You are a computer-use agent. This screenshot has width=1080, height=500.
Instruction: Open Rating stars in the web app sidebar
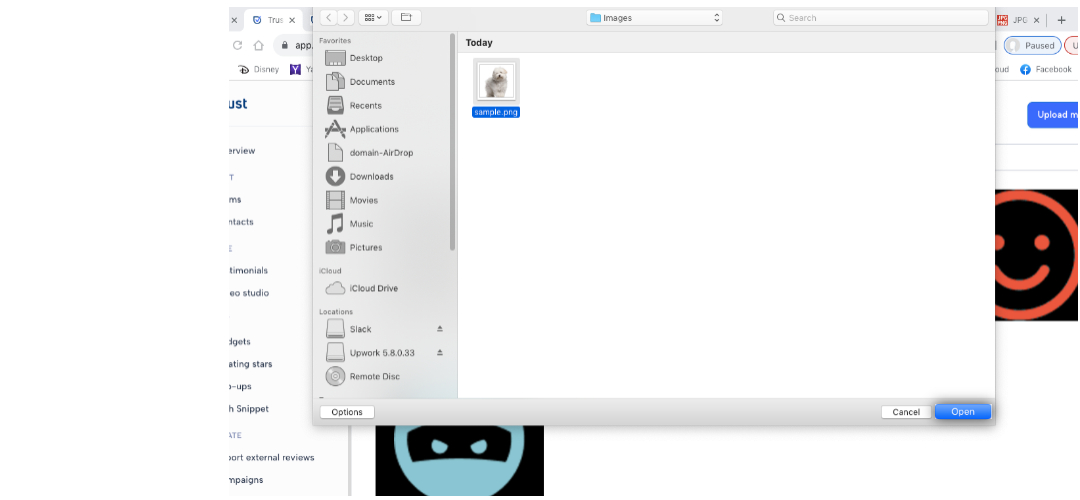click(251, 364)
